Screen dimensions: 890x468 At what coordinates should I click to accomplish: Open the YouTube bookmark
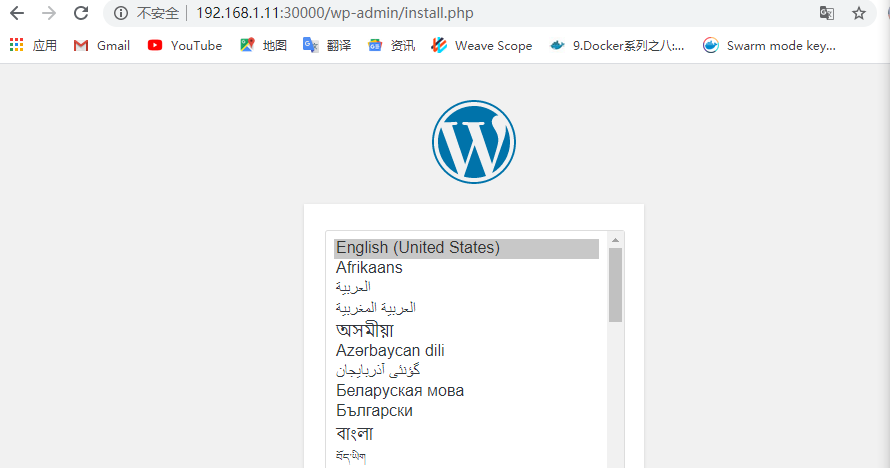184,45
